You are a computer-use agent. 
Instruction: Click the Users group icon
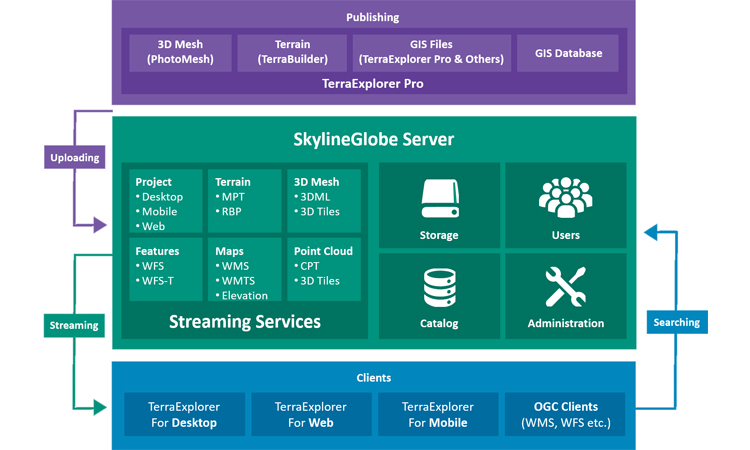pyautogui.click(x=565, y=198)
